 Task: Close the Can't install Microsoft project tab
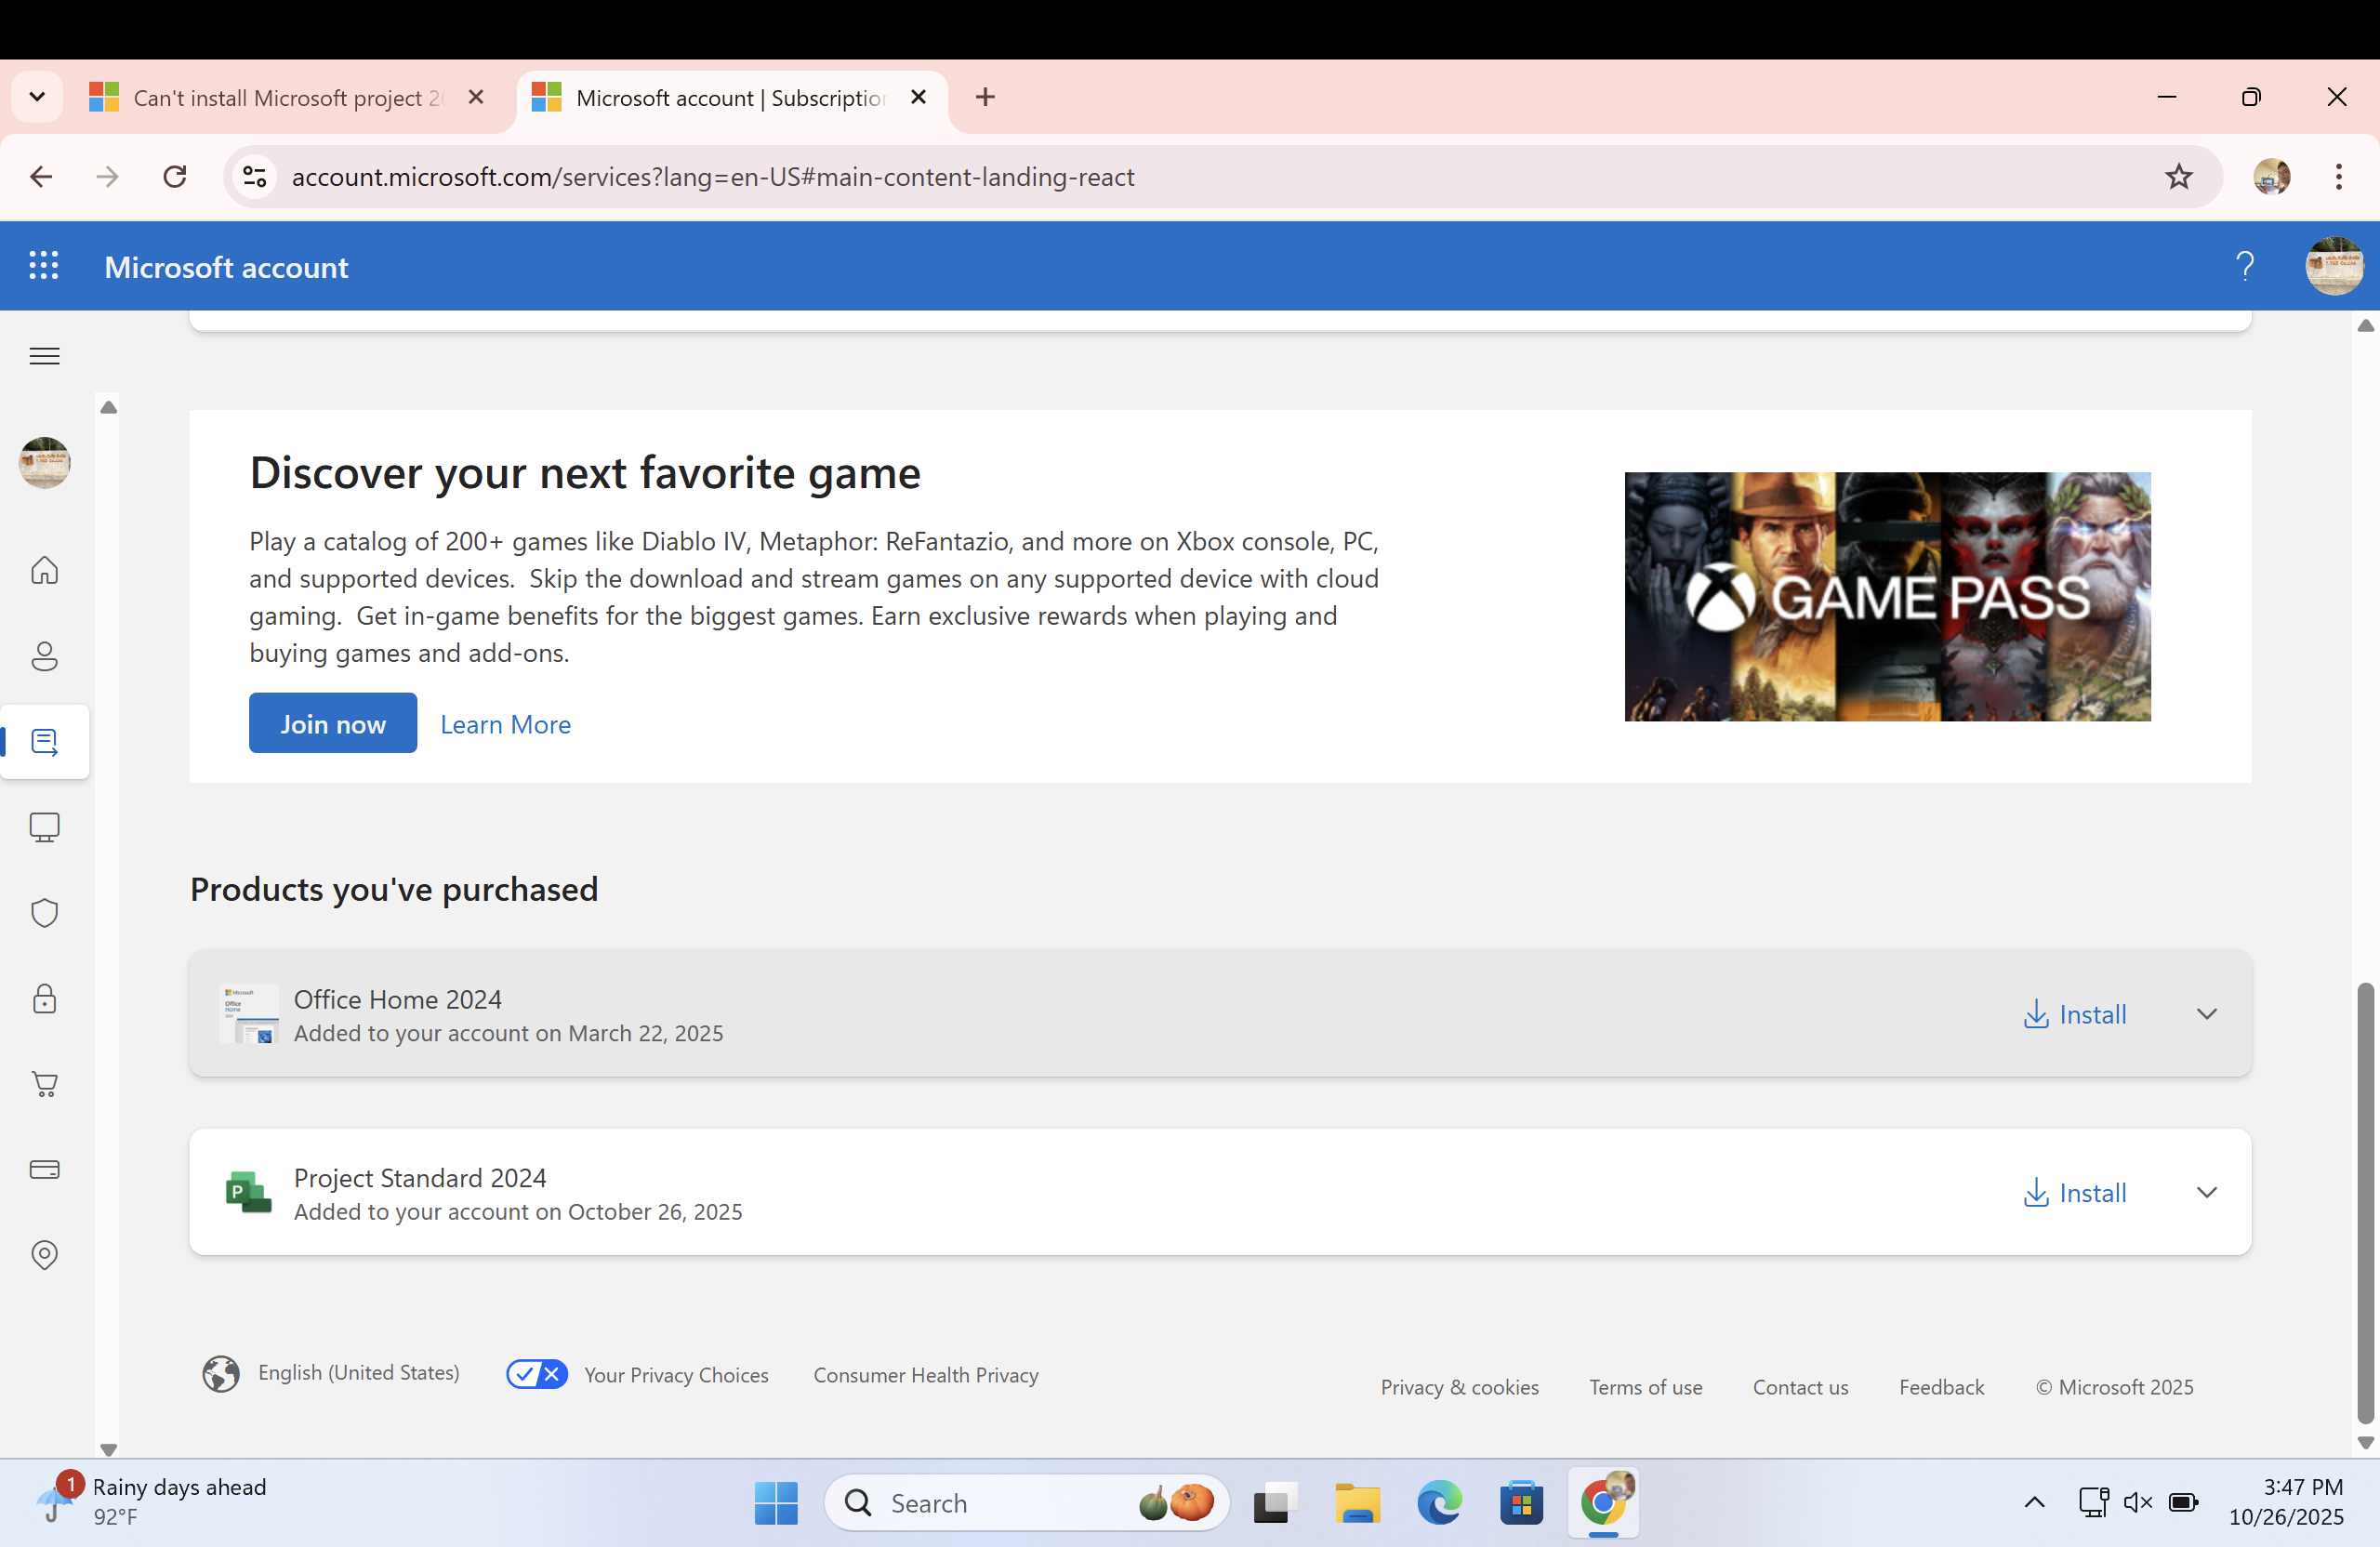(x=476, y=97)
